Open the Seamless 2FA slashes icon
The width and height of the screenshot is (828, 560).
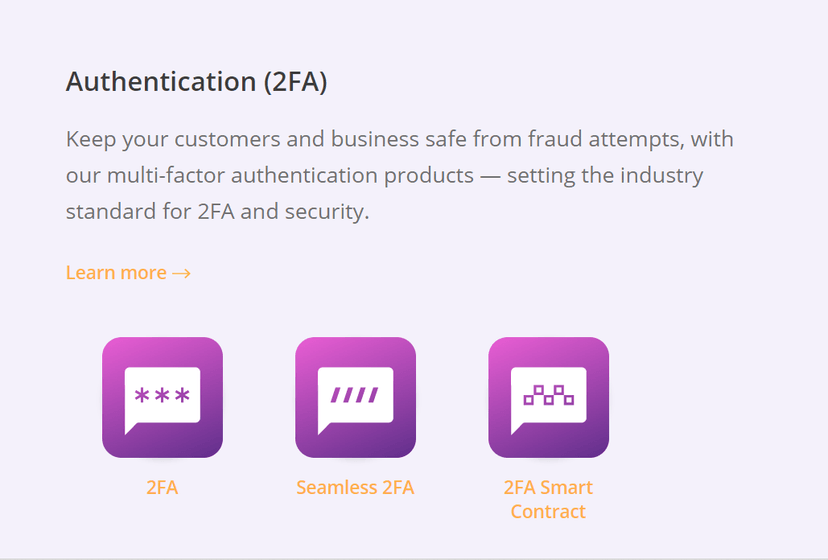click(355, 397)
